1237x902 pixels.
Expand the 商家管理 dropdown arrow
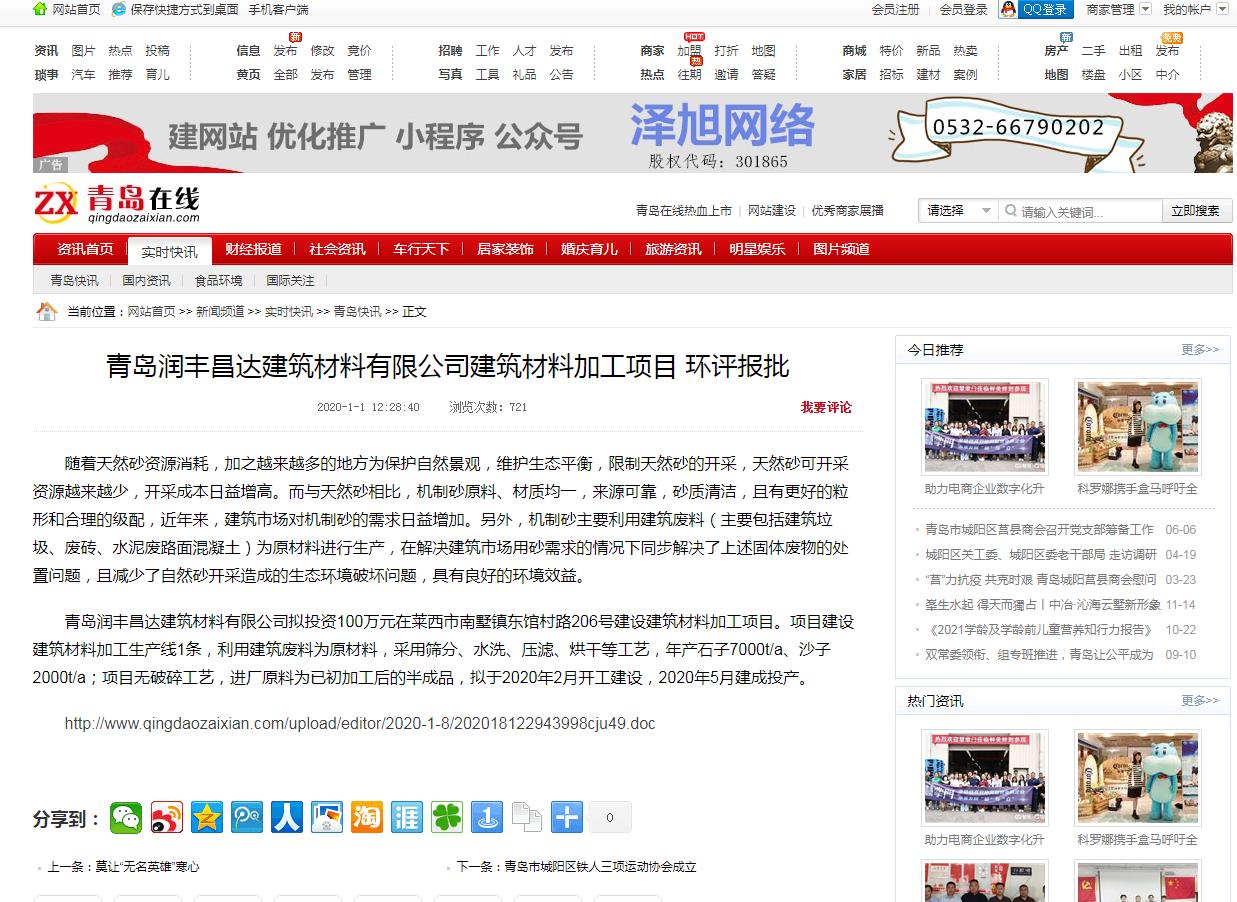[1144, 9]
